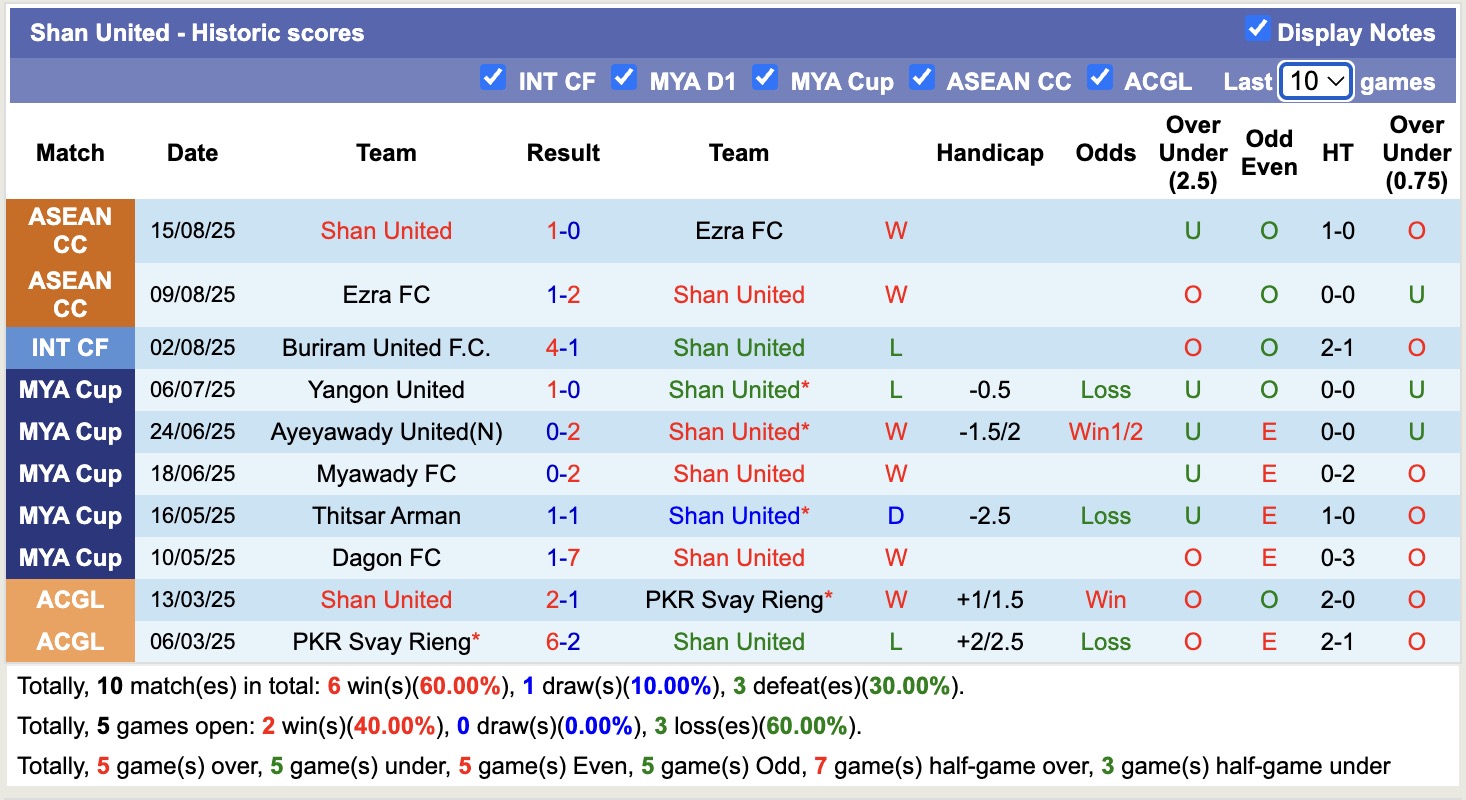The width and height of the screenshot is (1466, 800).
Task: Click the 1-7 result of Dagon FC match
Action: (562, 558)
